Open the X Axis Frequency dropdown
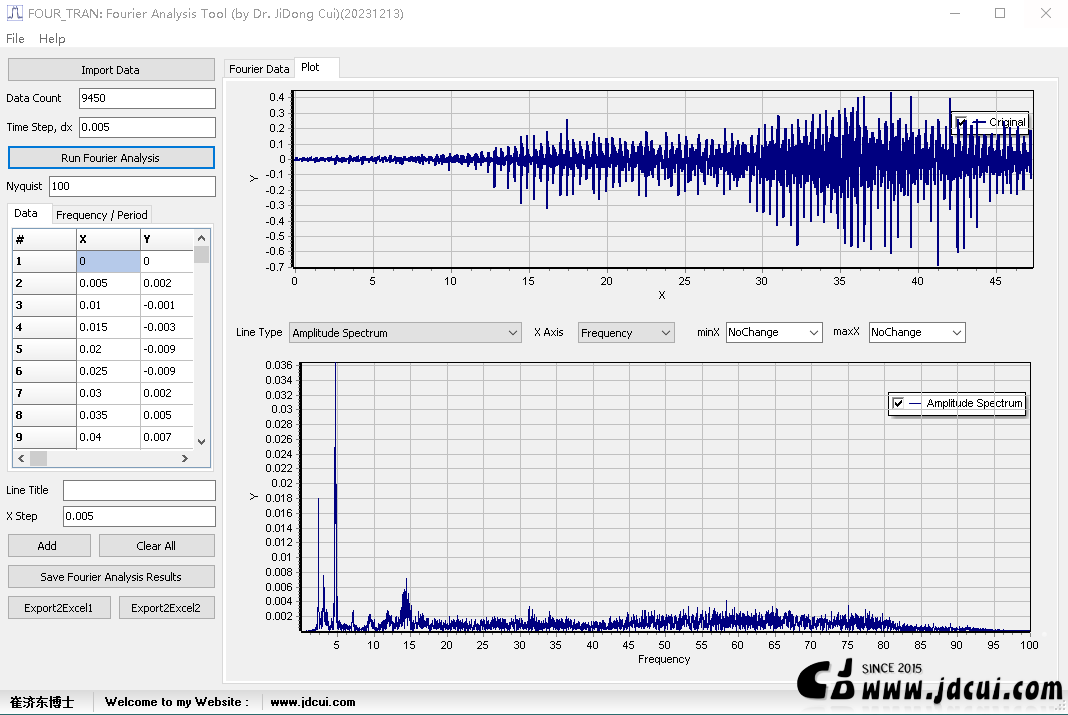Screen dimensions: 1068x715 pos(626,333)
